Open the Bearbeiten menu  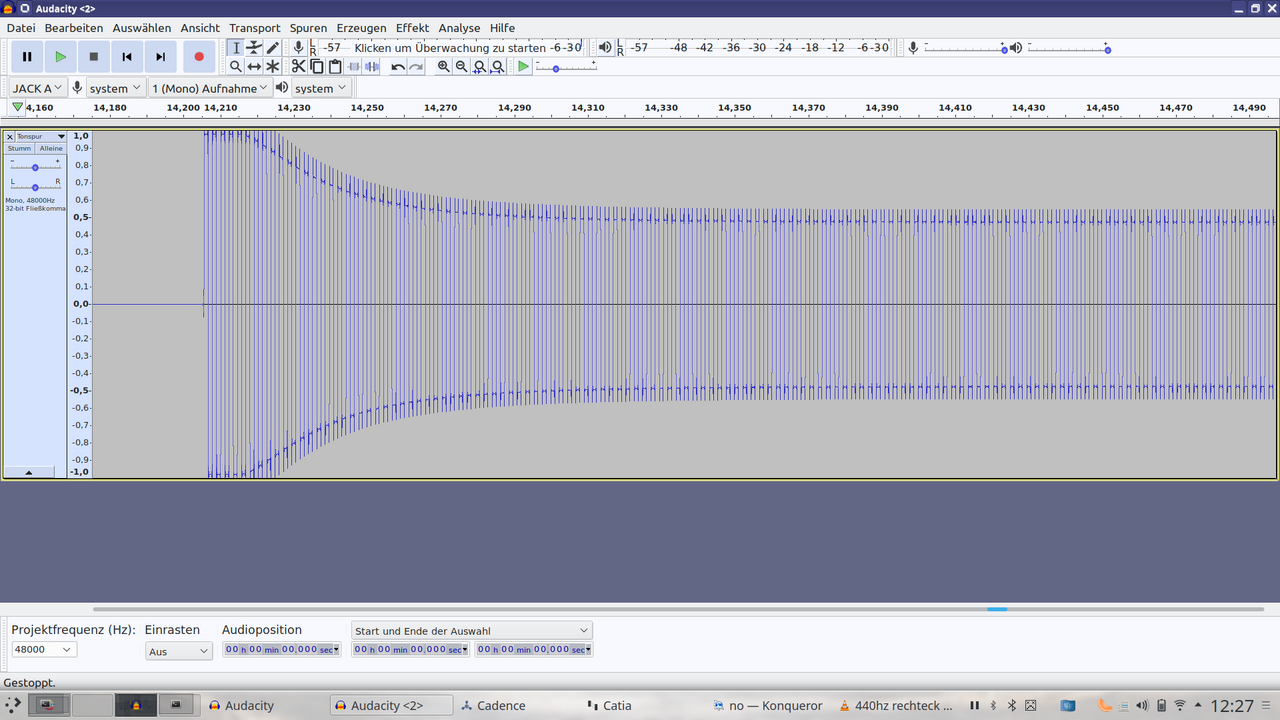pyautogui.click(x=74, y=28)
